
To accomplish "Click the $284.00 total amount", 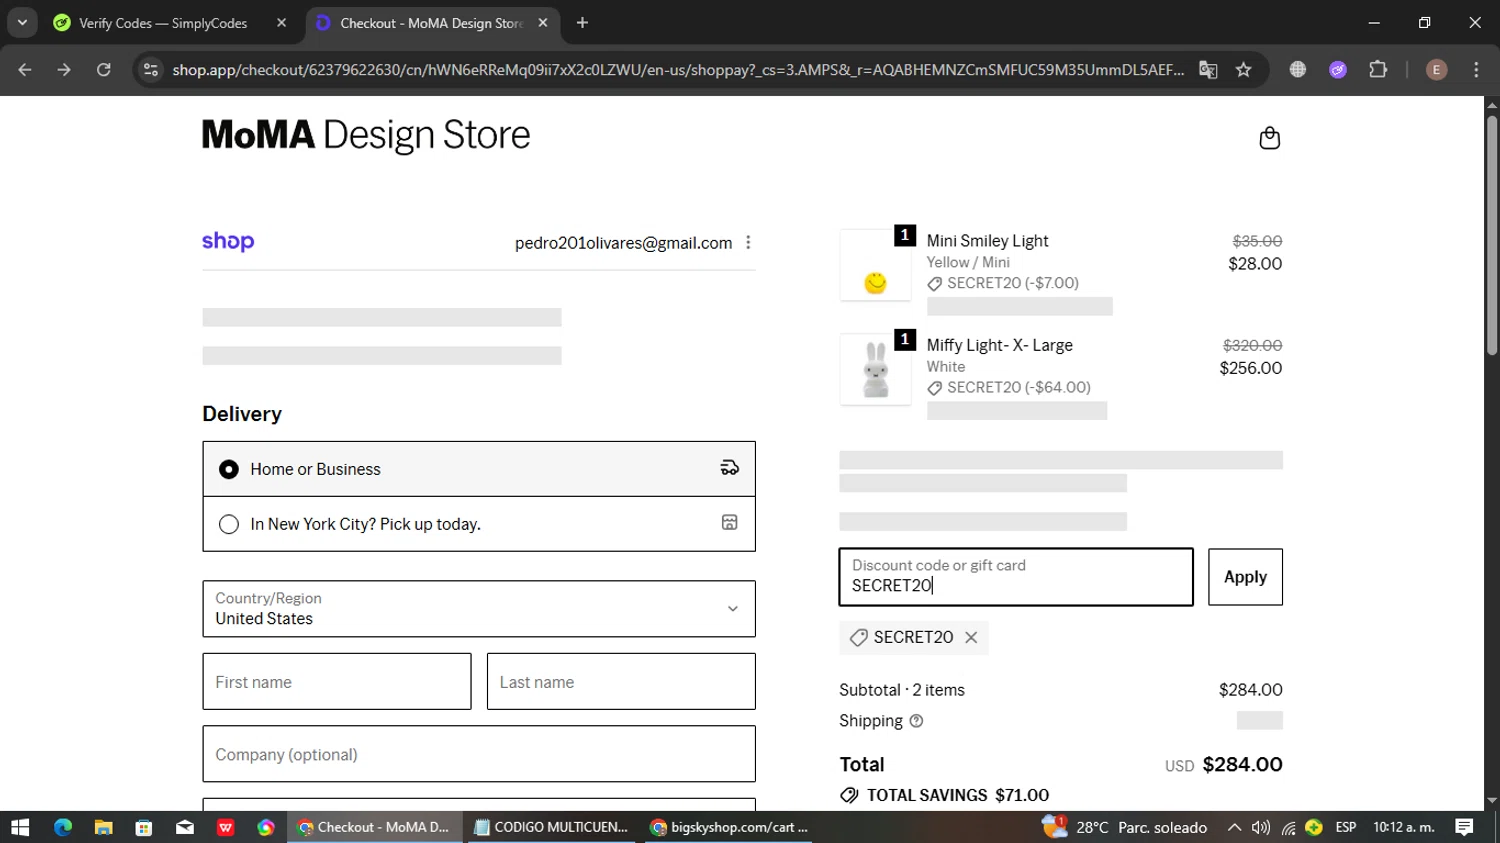I will (x=1242, y=764).
